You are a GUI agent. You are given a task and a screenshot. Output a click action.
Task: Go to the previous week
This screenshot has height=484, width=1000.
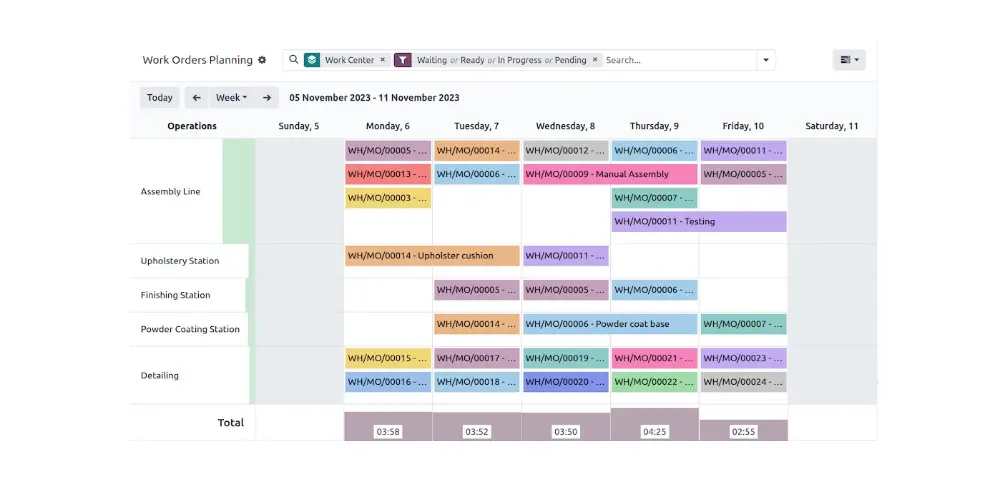197,98
